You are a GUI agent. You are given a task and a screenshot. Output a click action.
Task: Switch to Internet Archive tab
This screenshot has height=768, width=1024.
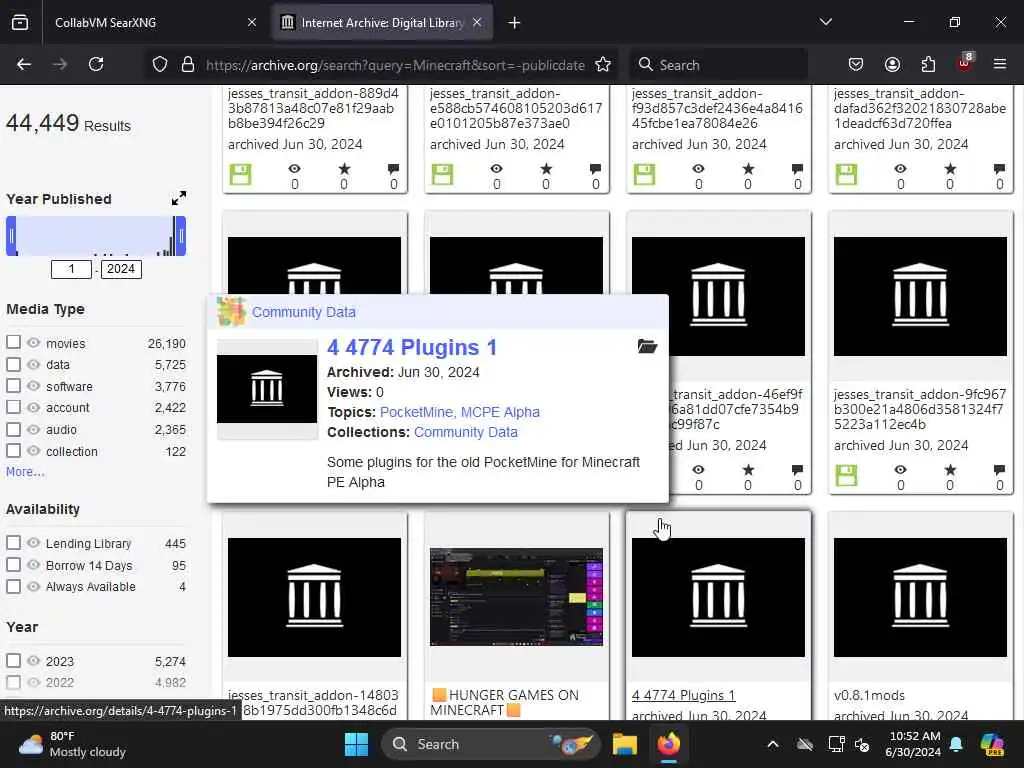pos(382,22)
